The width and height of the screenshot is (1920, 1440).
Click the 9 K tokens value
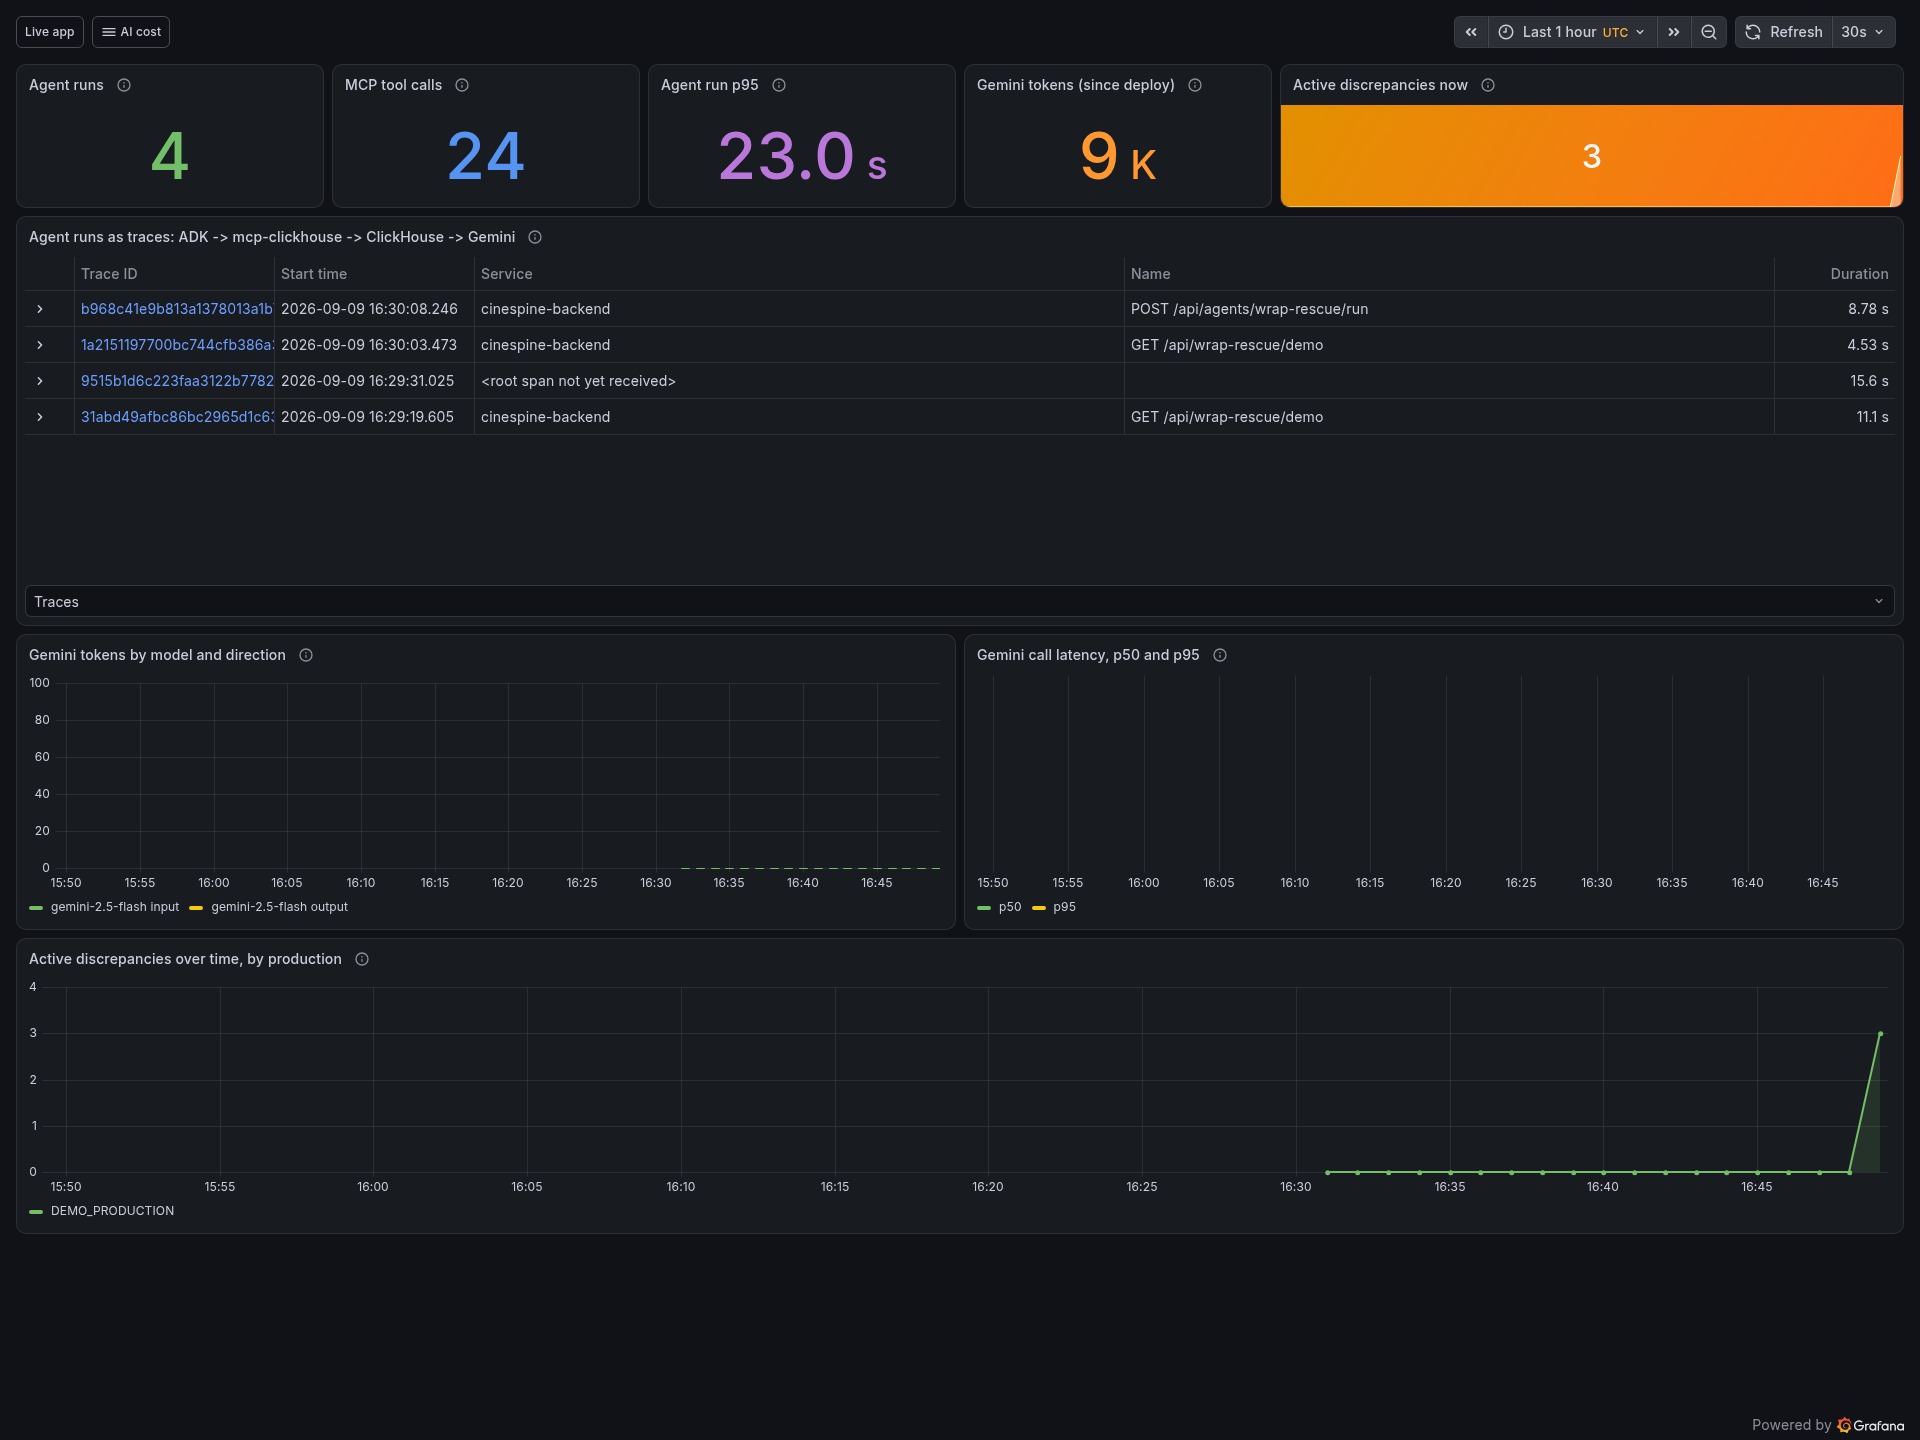[x=1118, y=156]
